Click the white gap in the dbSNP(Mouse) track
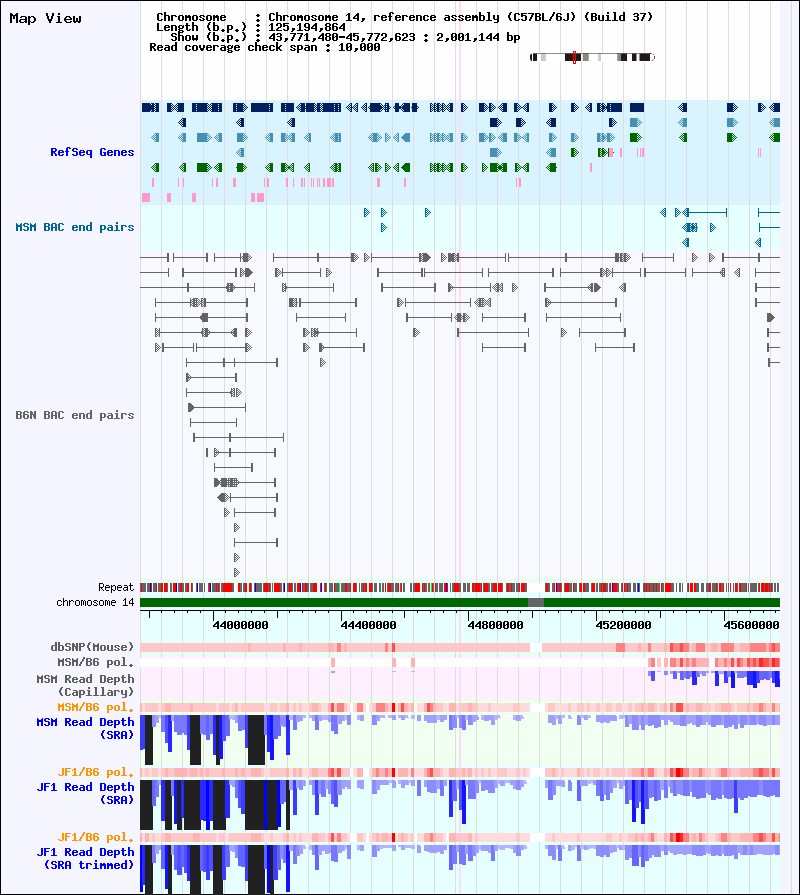The height and width of the screenshot is (895, 800). (x=536, y=647)
